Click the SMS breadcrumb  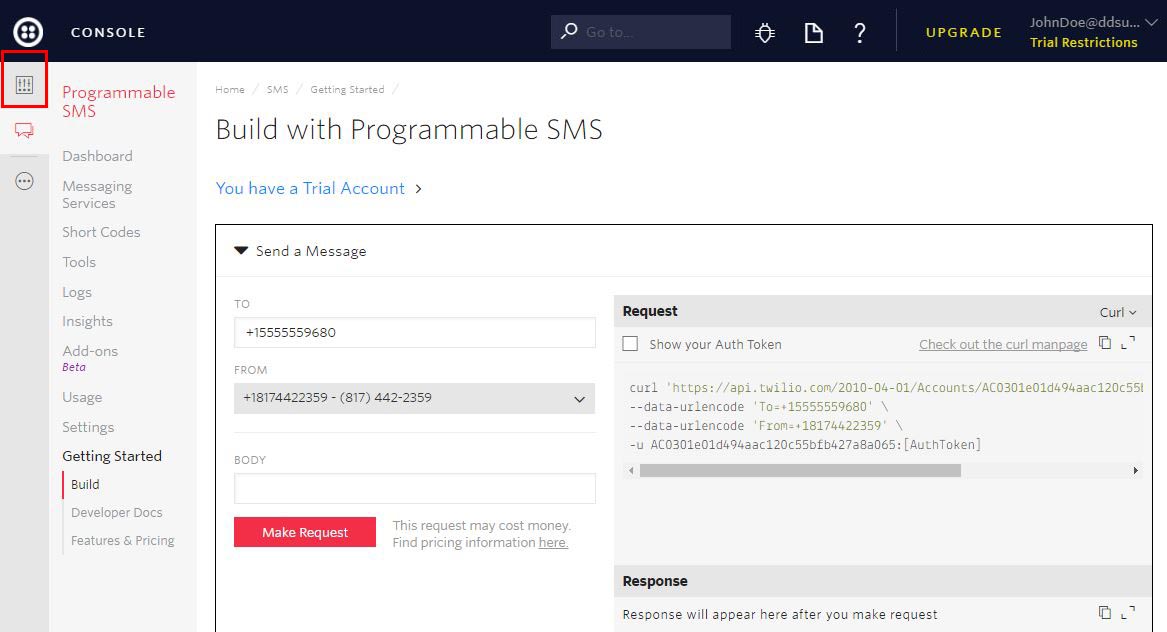(x=278, y=89)
